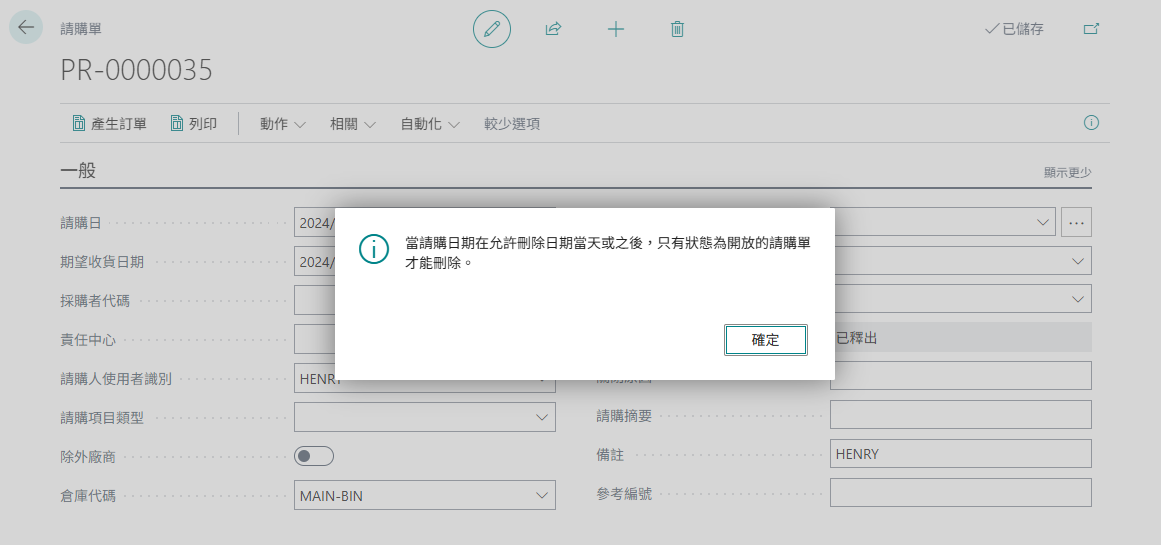Viewport: 1161px width, 545px height.
Task: Click 顯示更少 link
Action: (x=1067, y=173)
